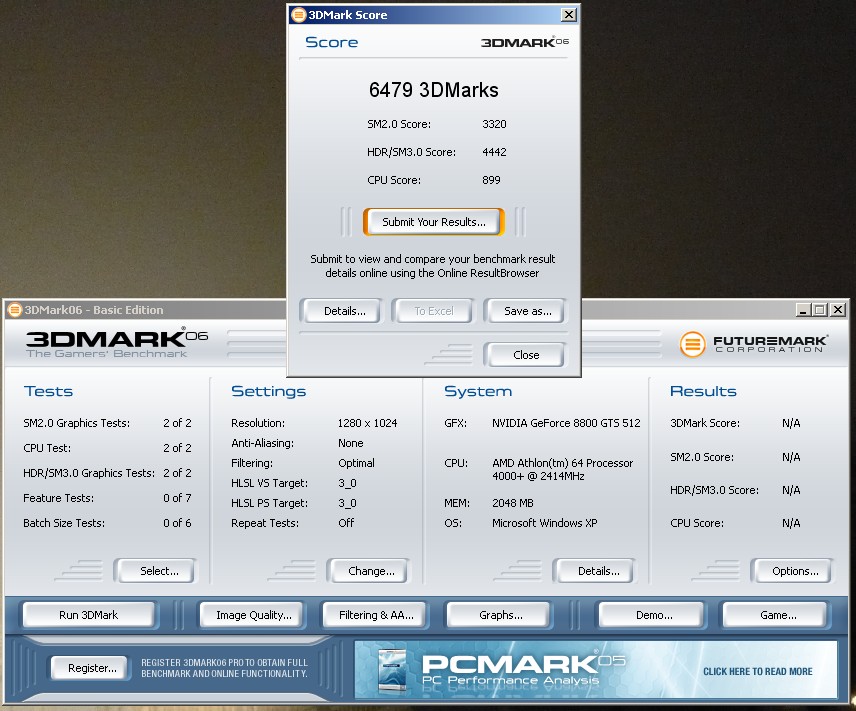The image size is (856, 711).
Task: Click the Repeat Tests value Off
Action: [x=346, y=523]
